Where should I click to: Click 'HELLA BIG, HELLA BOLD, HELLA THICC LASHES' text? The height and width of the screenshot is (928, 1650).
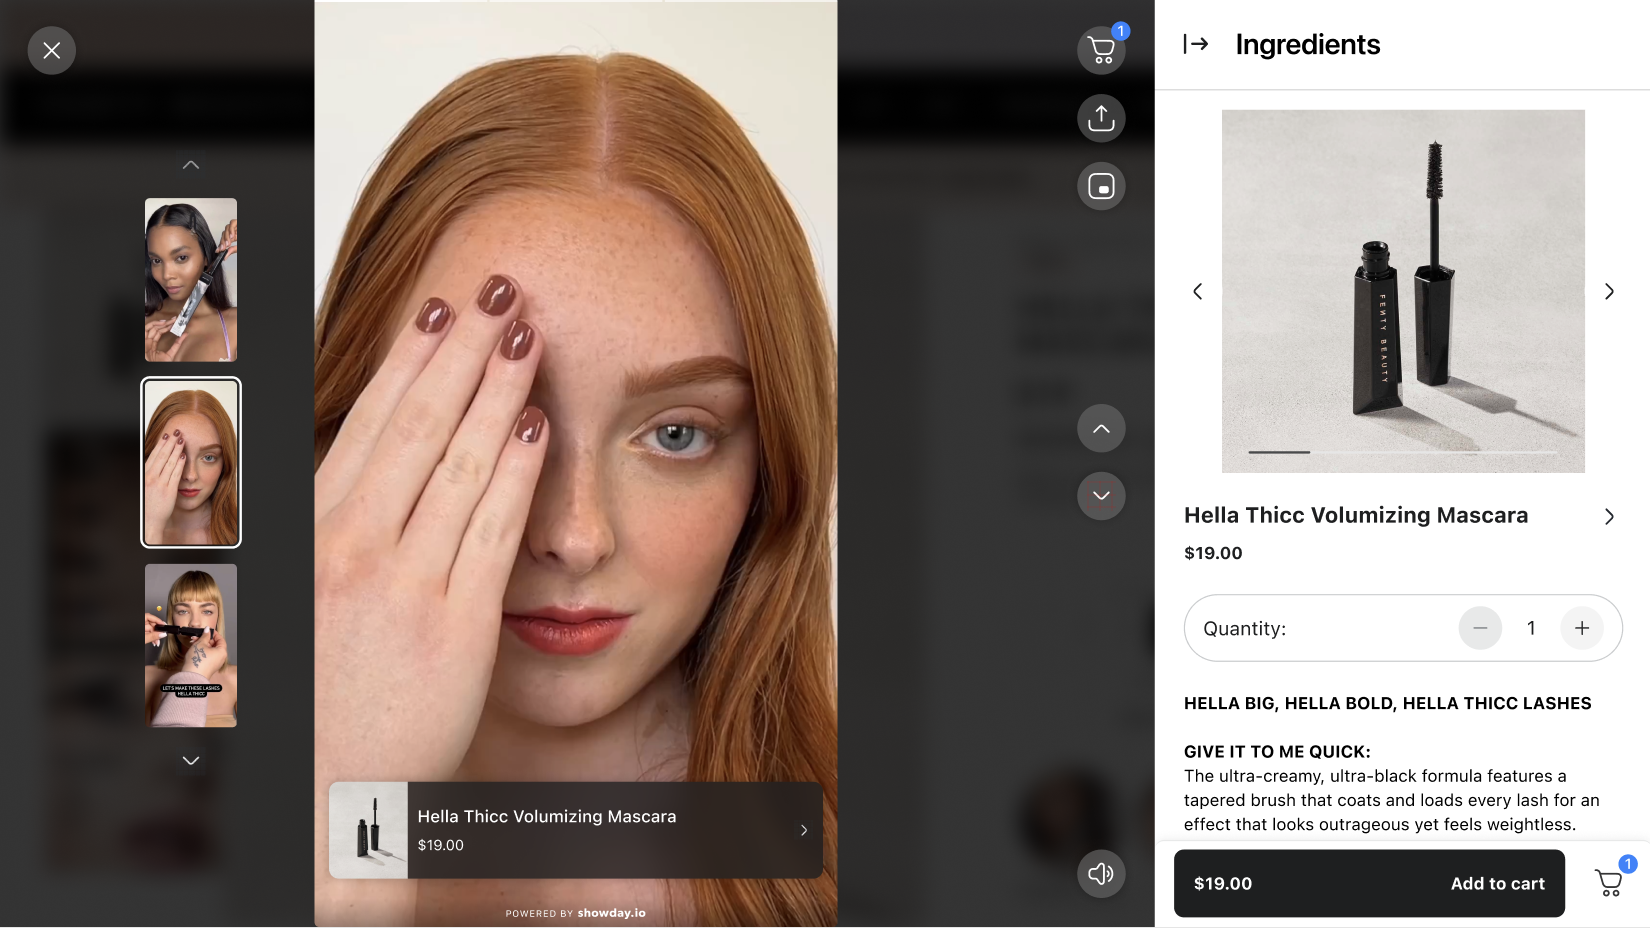click(x=1387, y=703)
